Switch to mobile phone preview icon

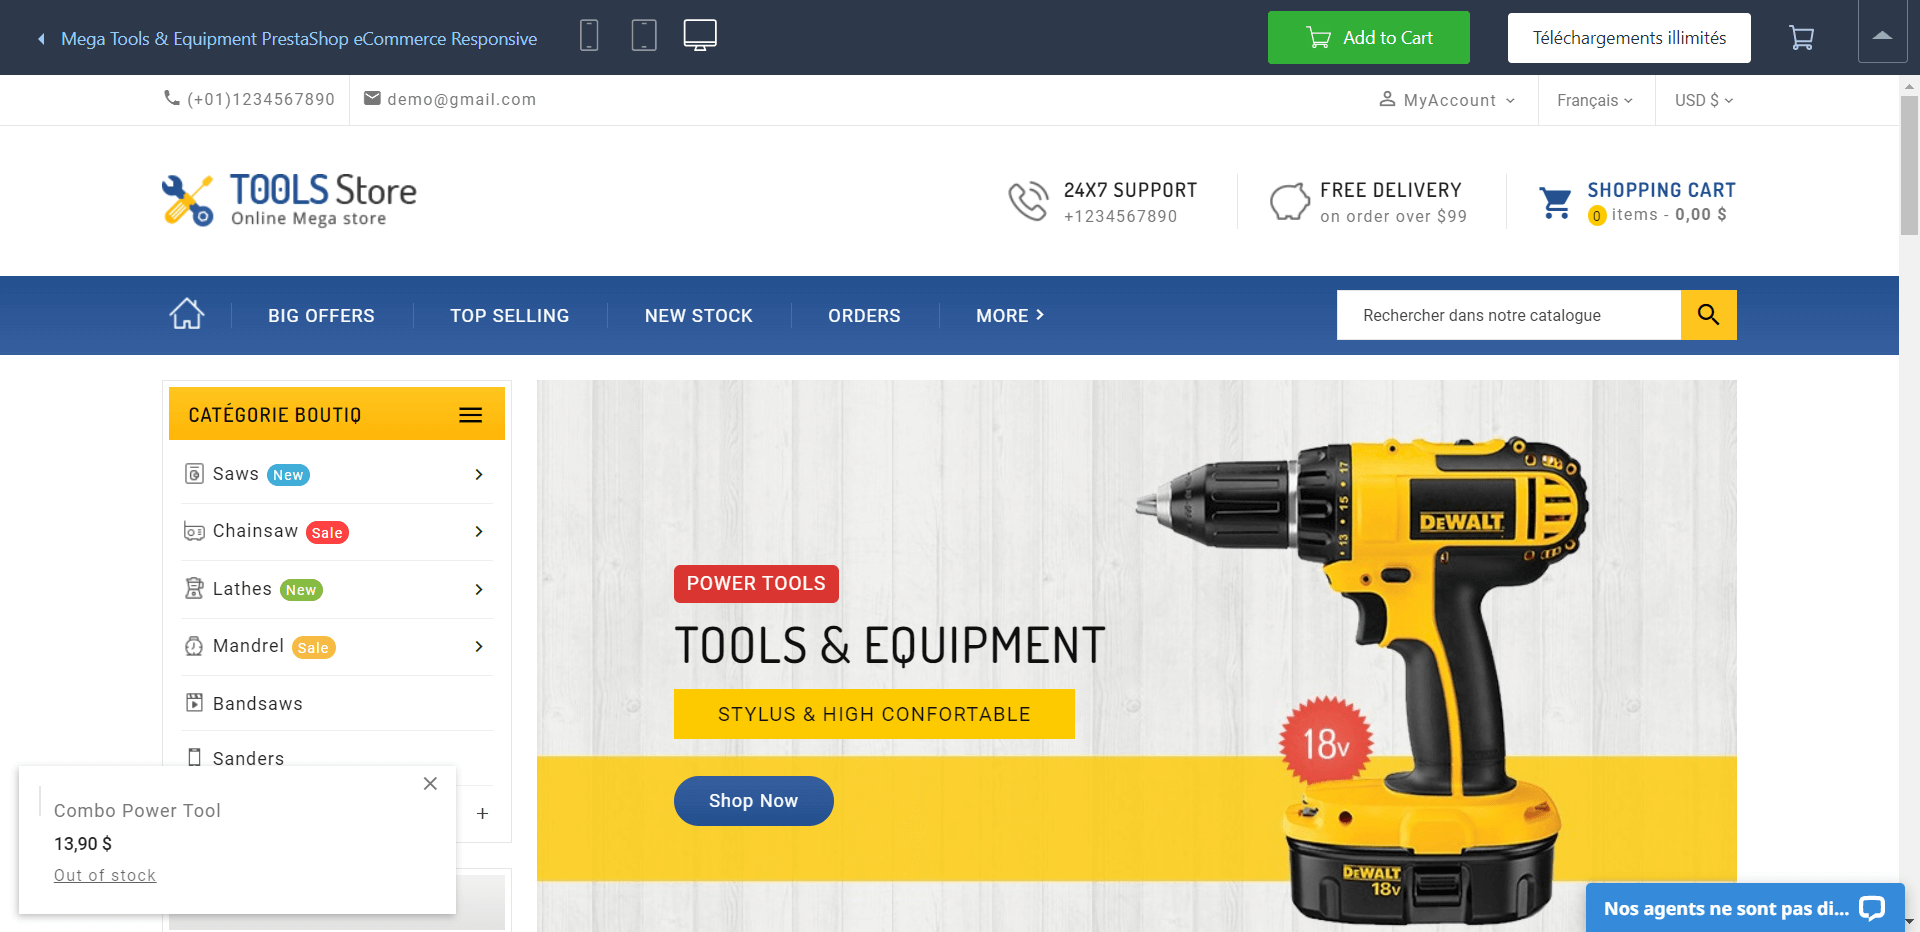(x=589, y=36)
